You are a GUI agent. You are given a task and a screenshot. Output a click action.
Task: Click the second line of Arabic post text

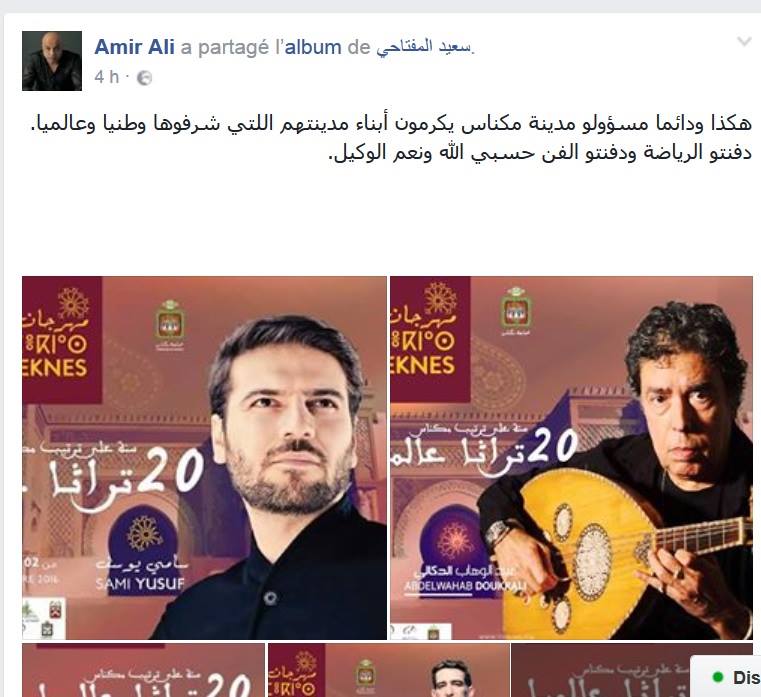point(541,153)
